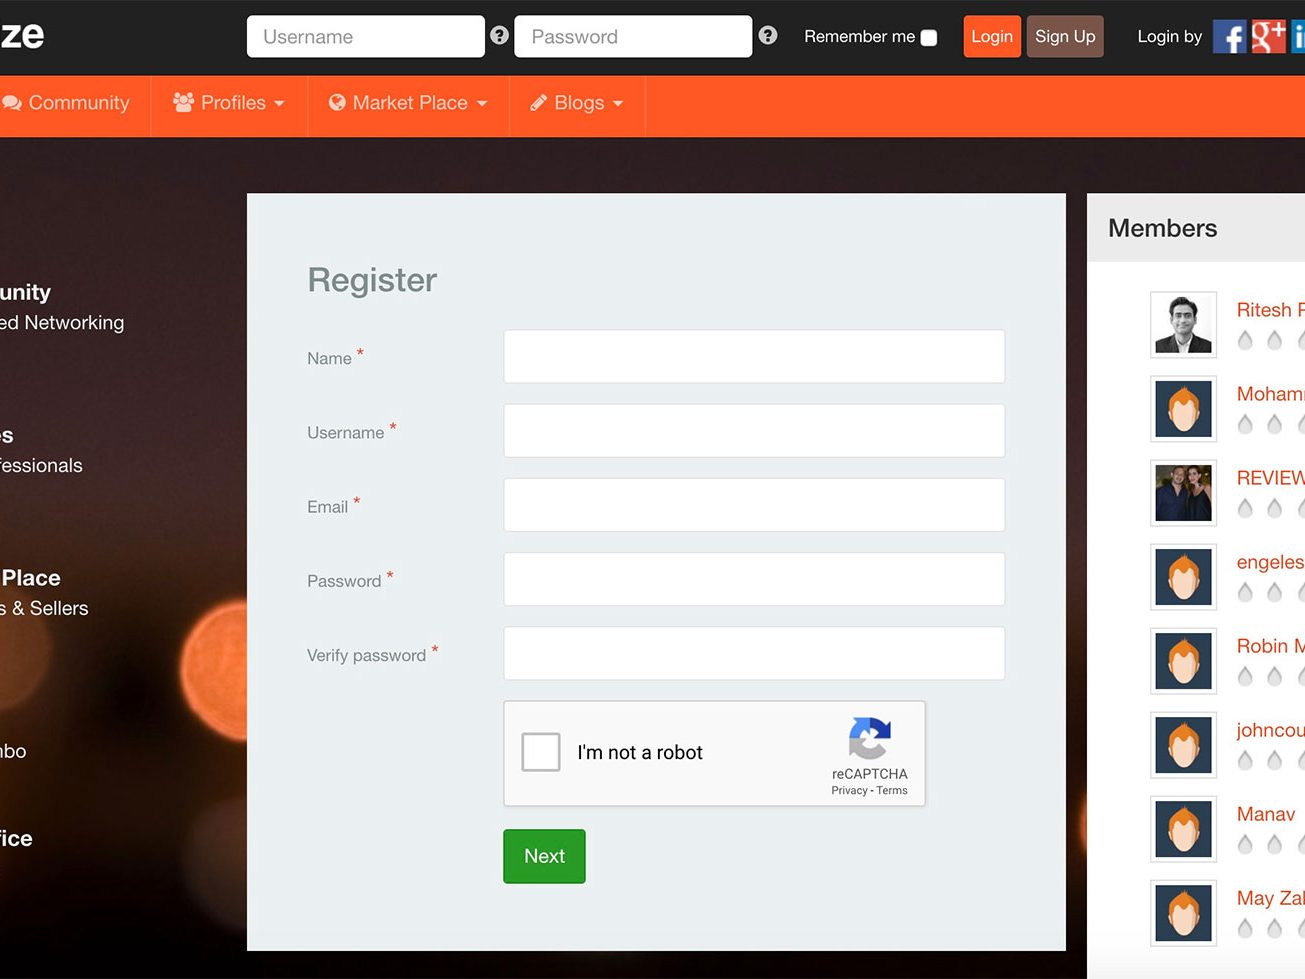The height and width of the screenshot is (979, 1305).
Task: Click the Google Plus login icon
Action: (1268, 37)
